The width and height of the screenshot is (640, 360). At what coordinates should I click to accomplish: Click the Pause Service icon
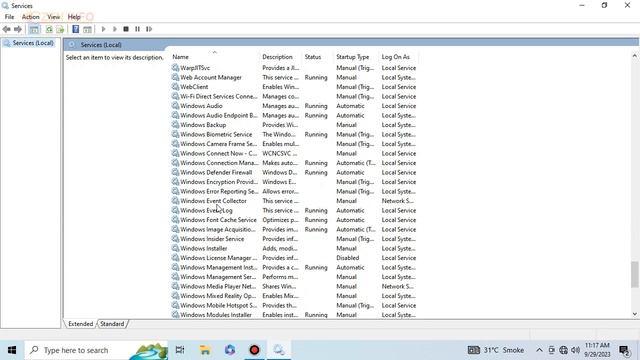[138, 29]
